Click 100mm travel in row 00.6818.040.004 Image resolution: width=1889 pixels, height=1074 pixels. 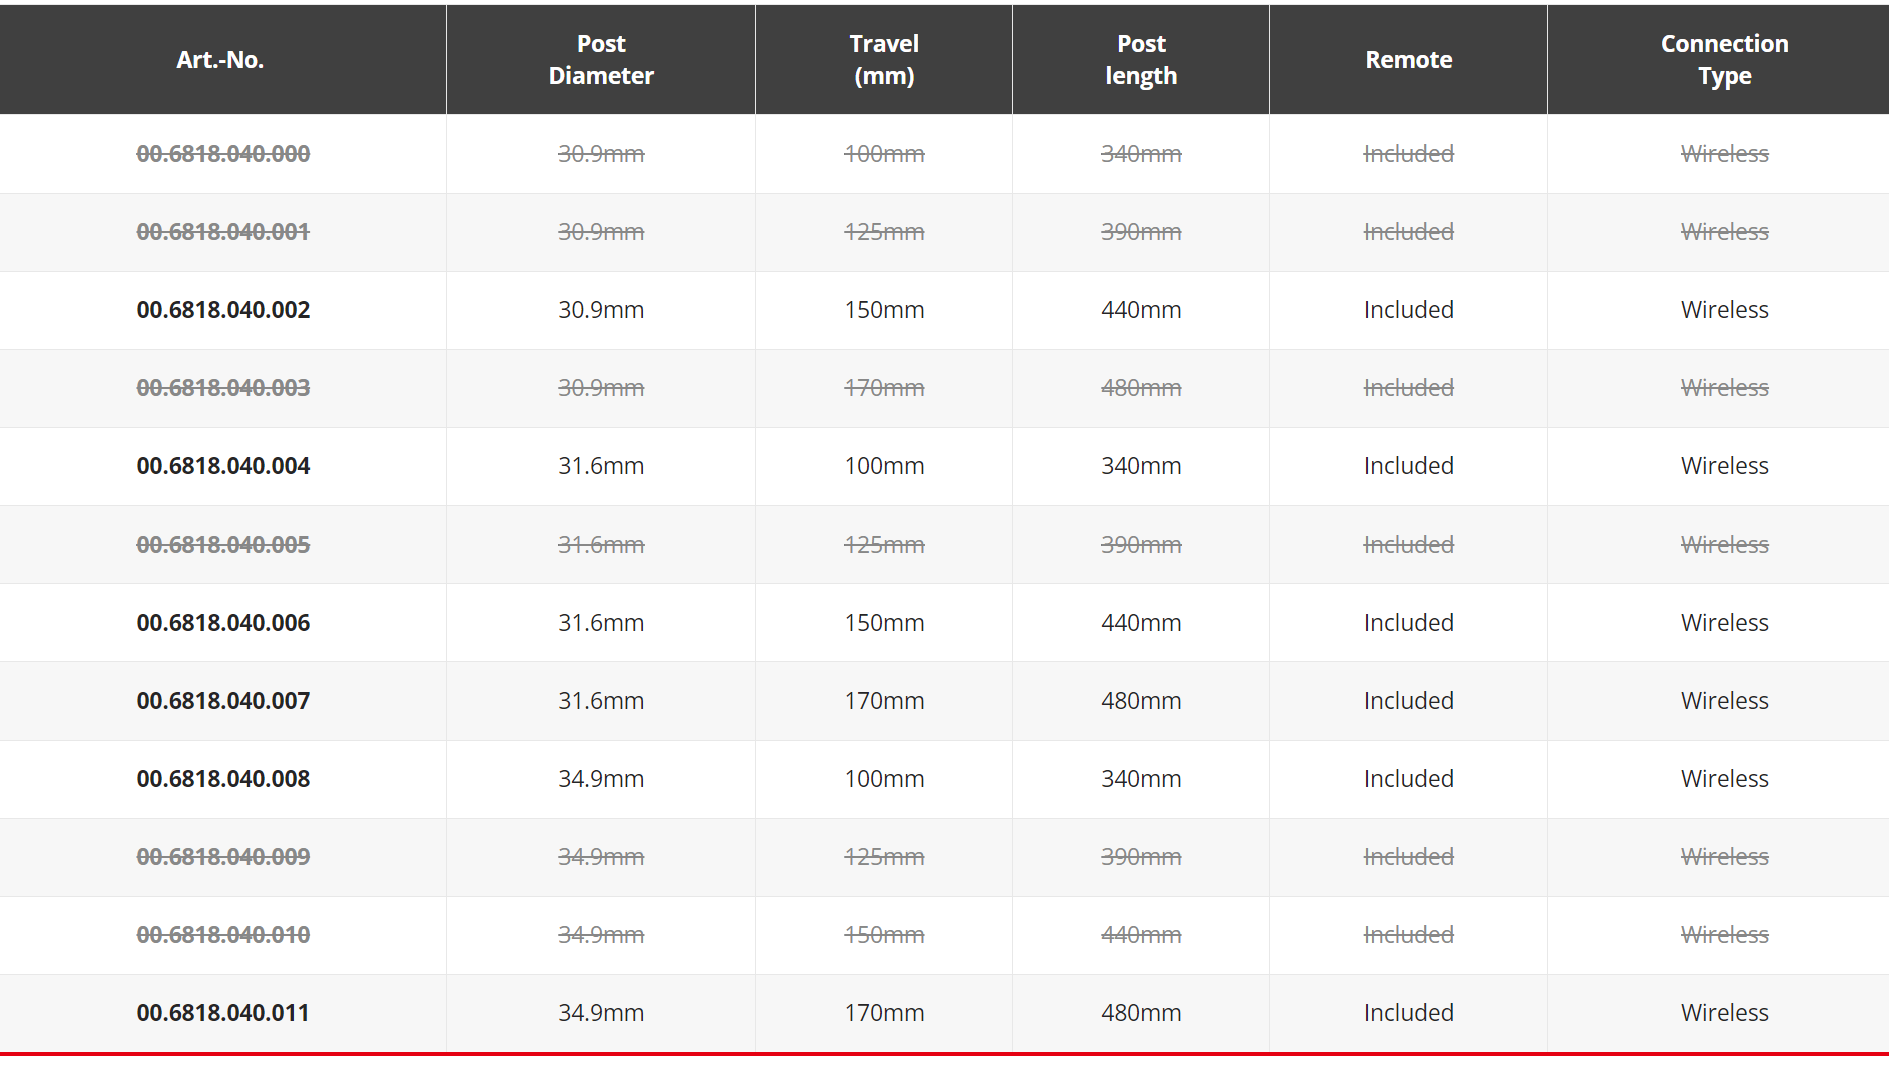coord(884,466)
